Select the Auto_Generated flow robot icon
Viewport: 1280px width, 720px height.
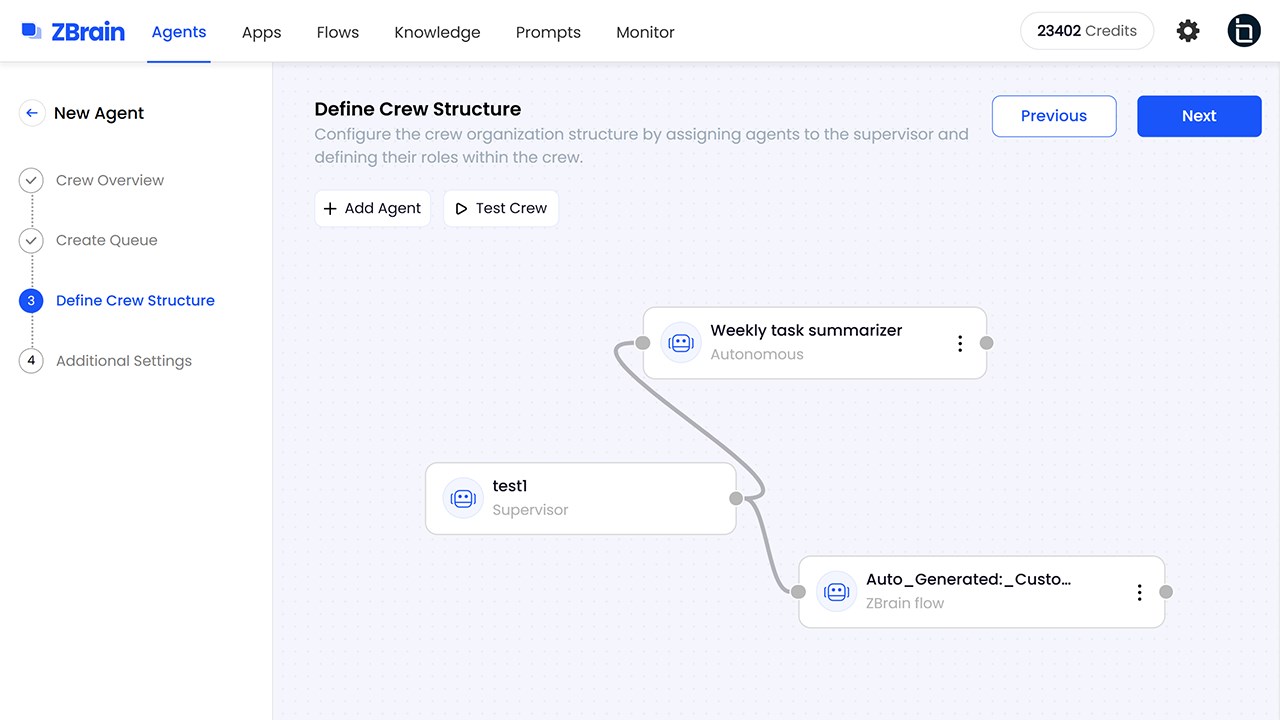click(836, 592)
